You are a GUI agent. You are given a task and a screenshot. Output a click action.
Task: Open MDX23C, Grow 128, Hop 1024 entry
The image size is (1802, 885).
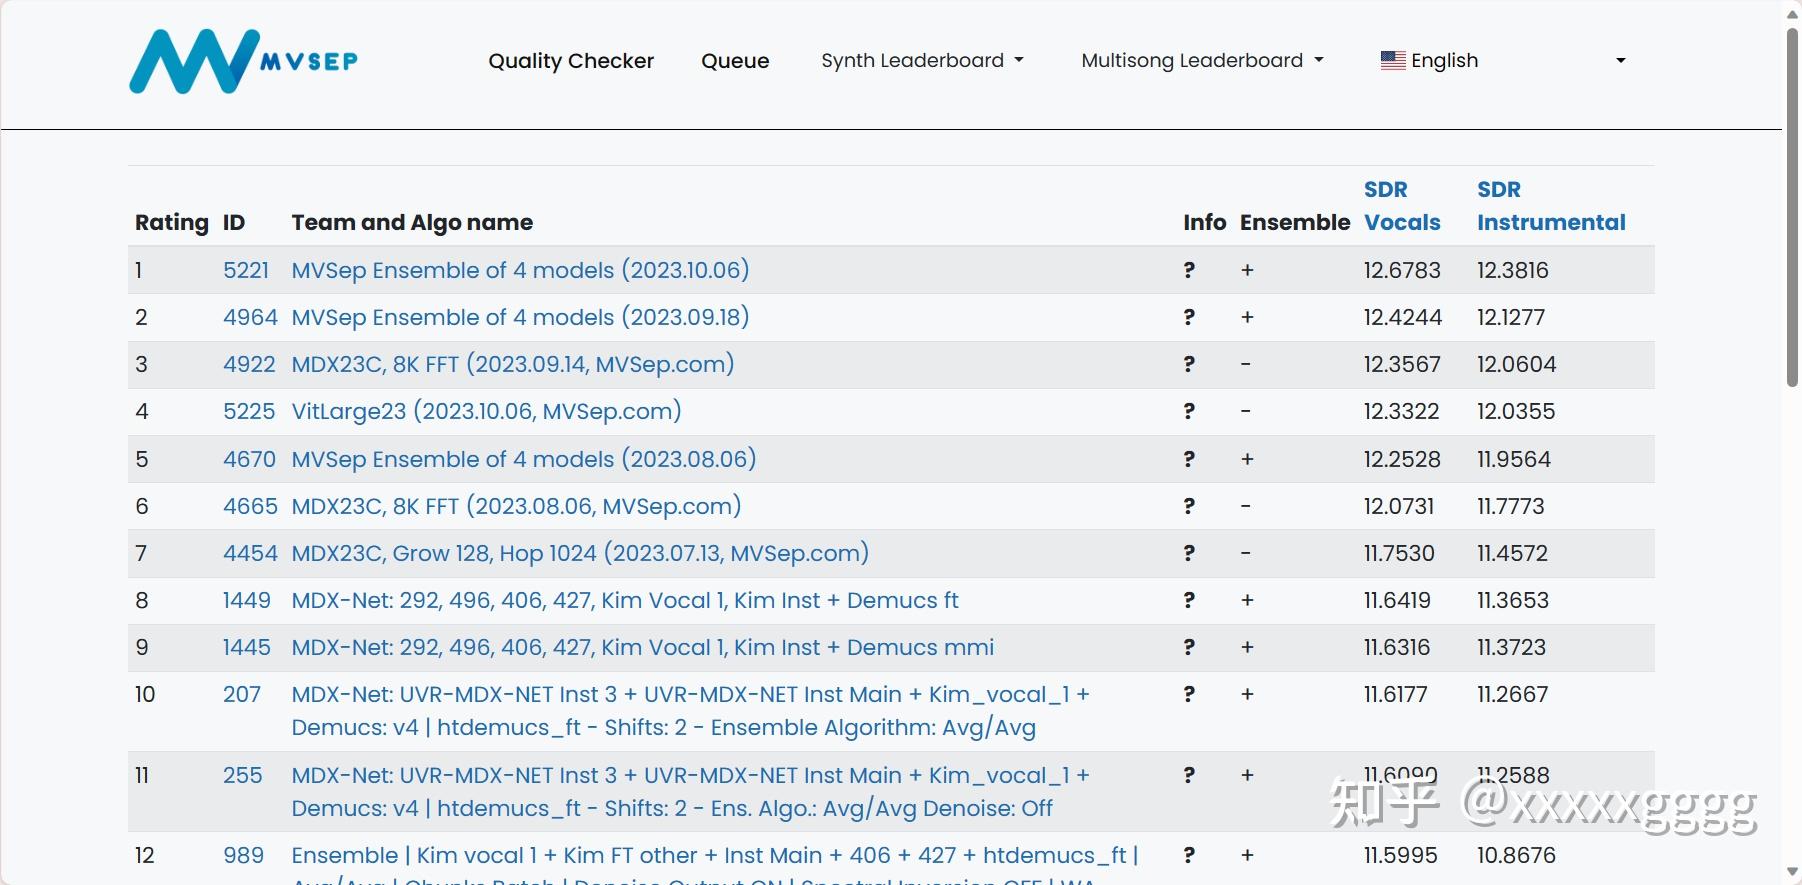[580, 553]
